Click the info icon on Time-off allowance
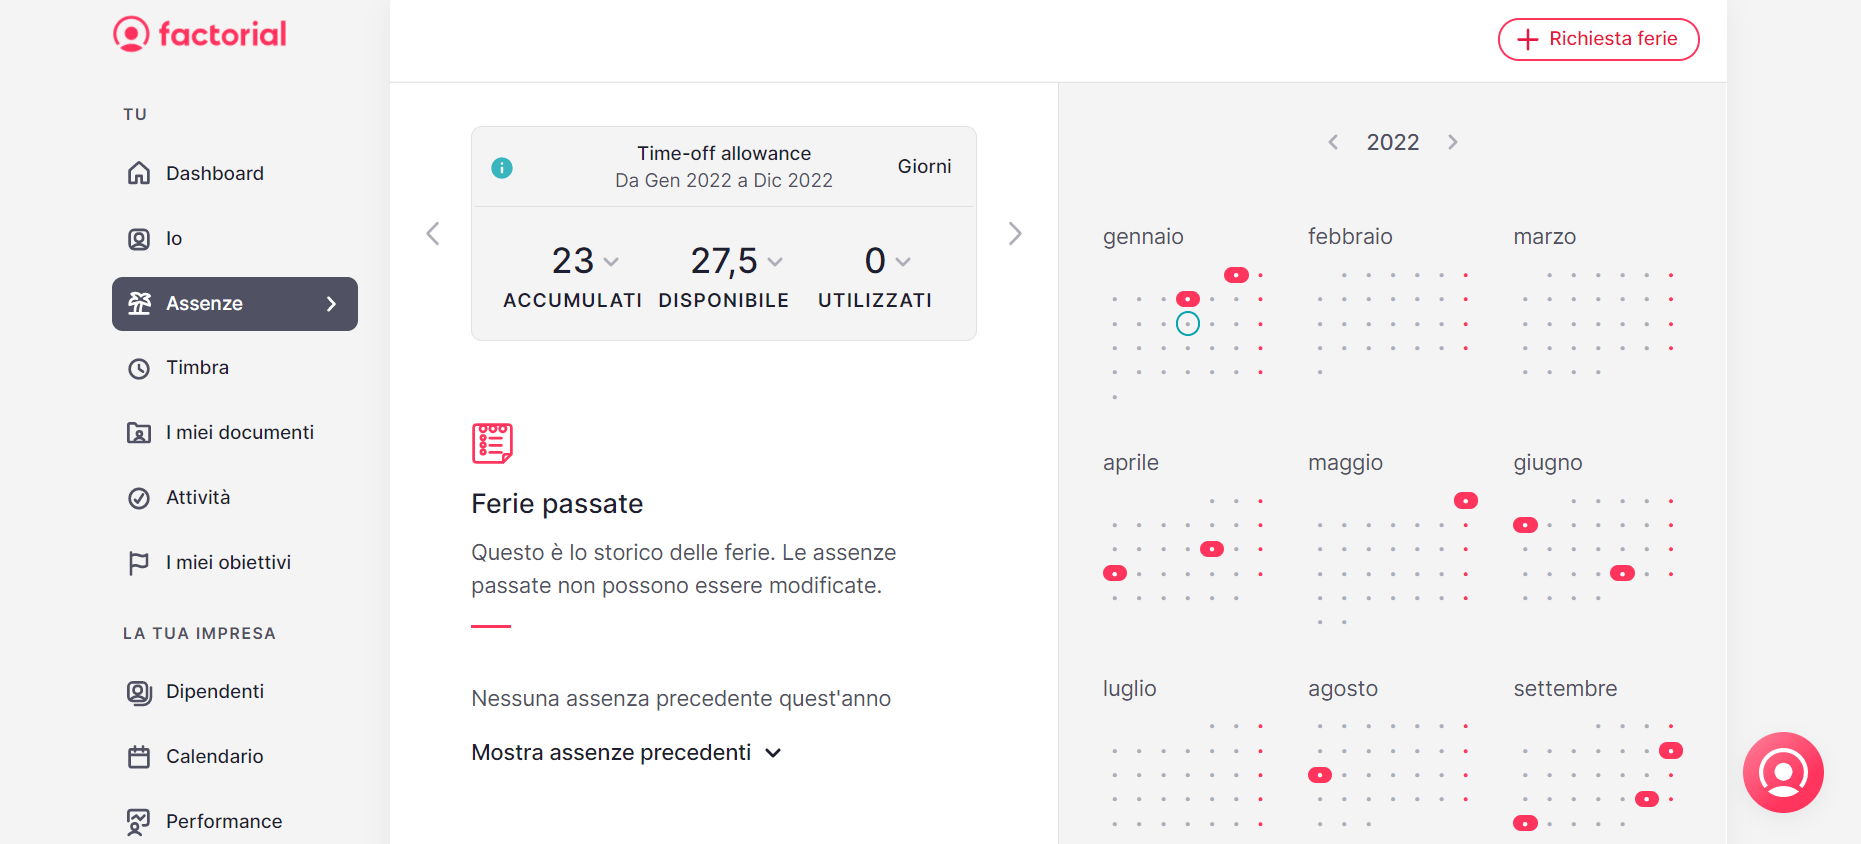Viewport: 1861px width, 844px height. click(502, 167)
